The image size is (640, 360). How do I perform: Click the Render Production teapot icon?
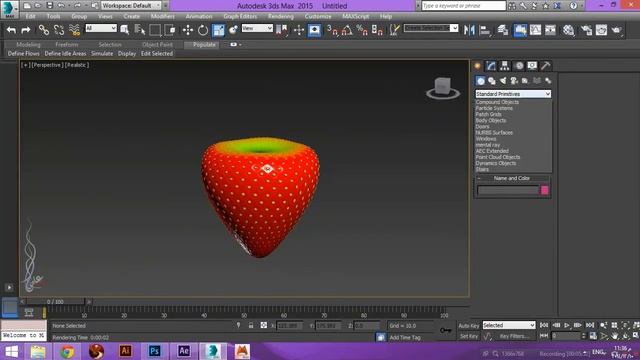coord(616,30)
